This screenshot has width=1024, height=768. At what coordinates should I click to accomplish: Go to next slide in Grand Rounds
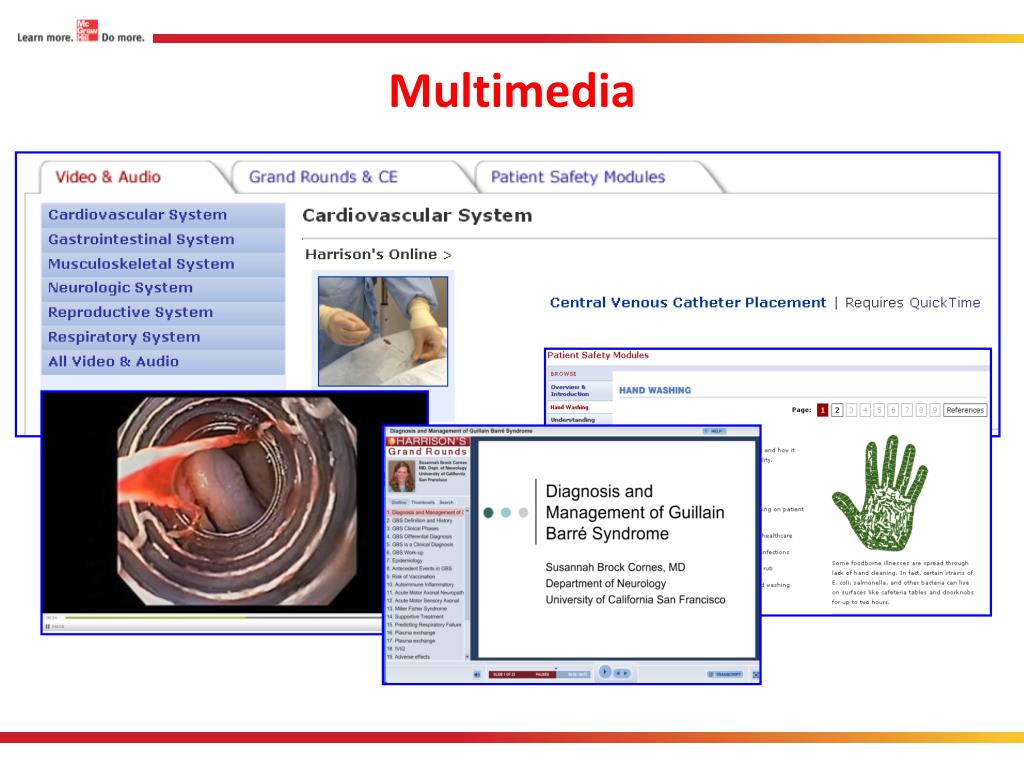pos(626,673)
